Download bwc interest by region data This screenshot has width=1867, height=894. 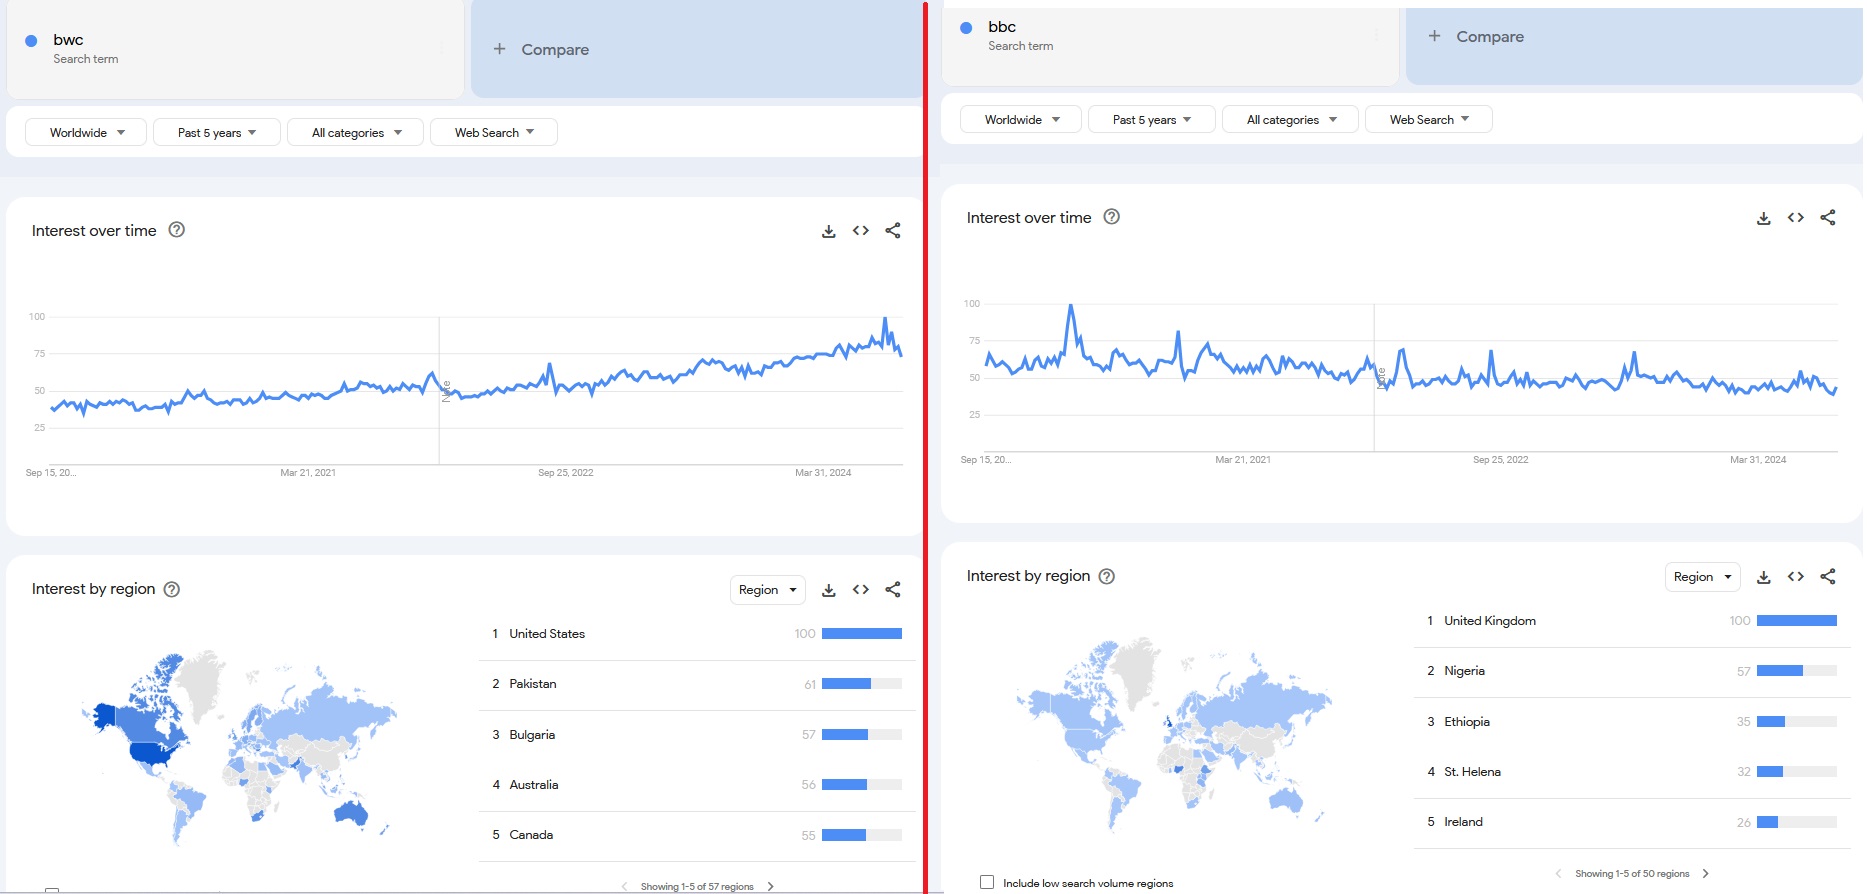coord(829,590)
